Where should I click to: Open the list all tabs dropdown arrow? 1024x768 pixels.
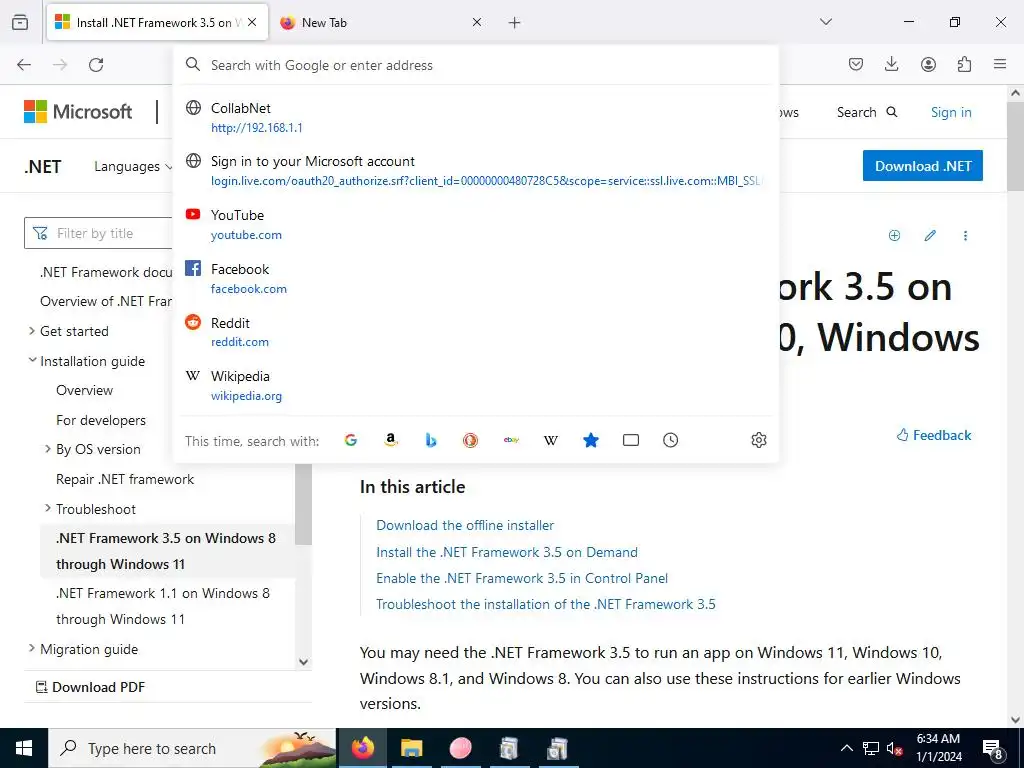point(826,22)
